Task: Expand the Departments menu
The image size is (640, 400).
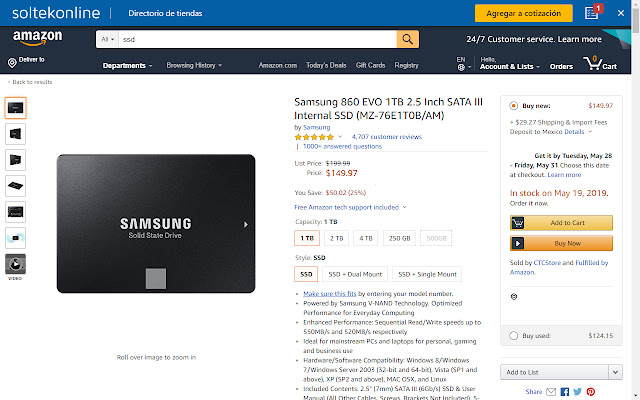Action: click(x=127, y=65)
